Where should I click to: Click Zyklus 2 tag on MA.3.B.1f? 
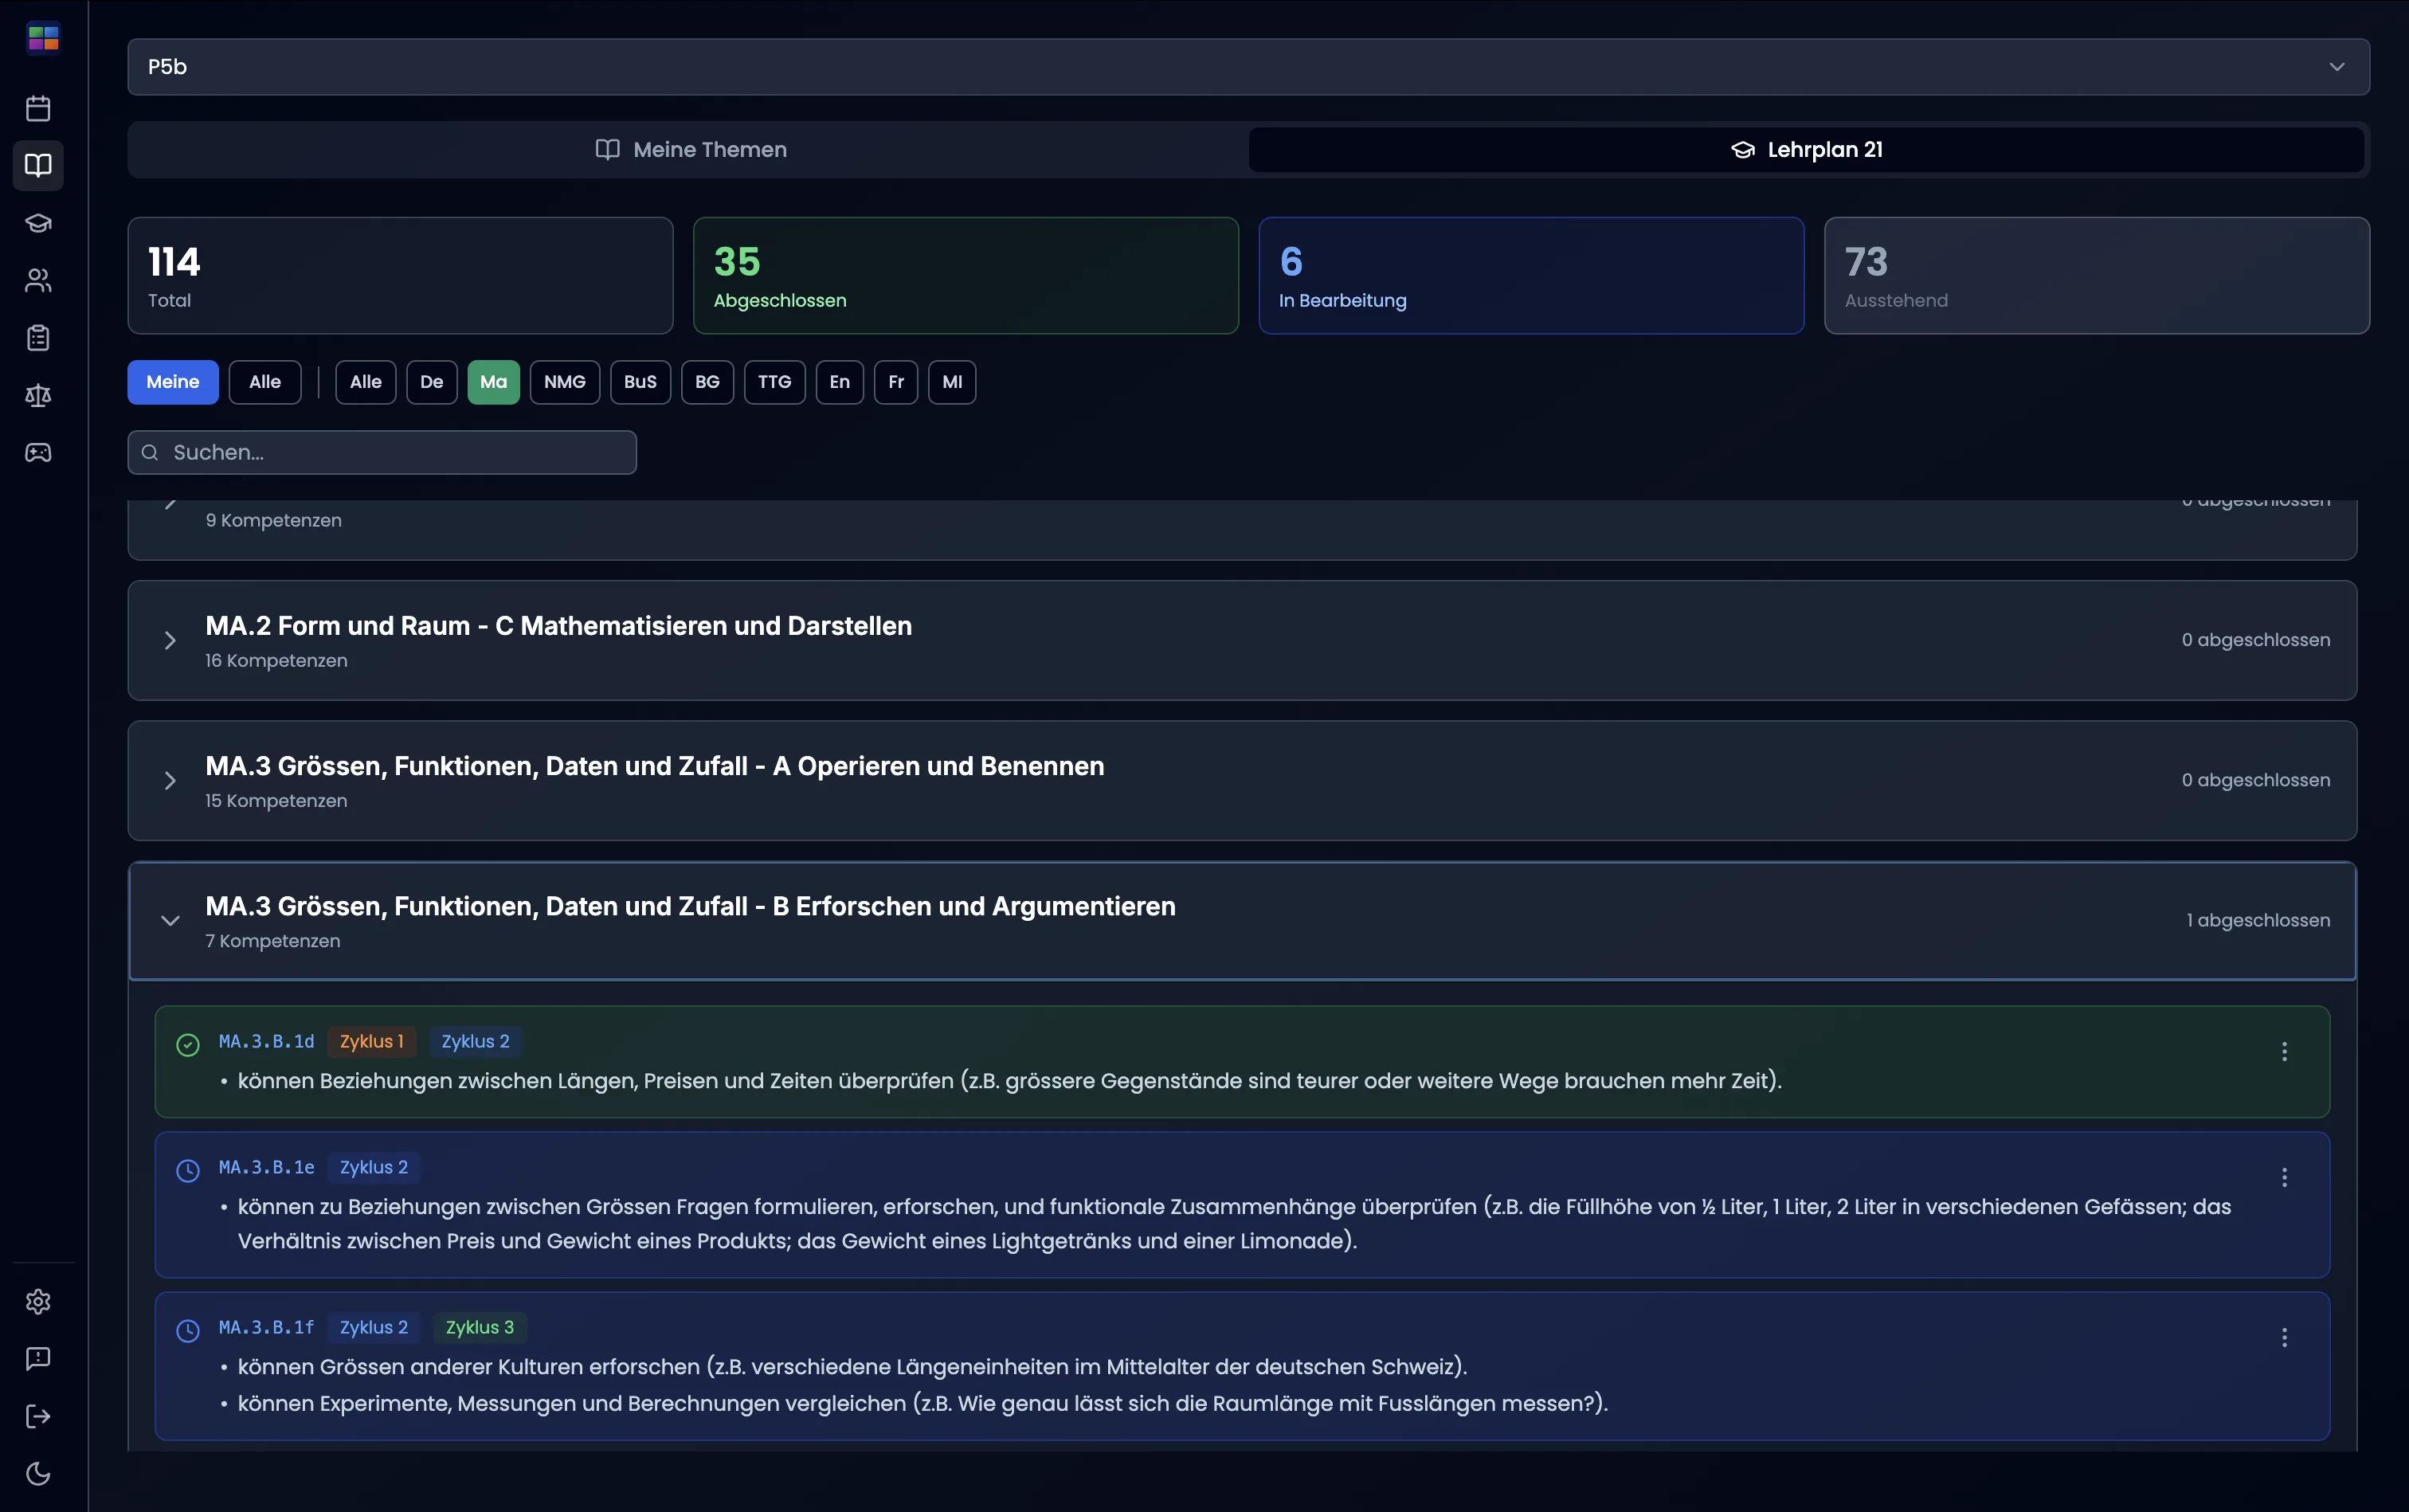coord(374,1328)
